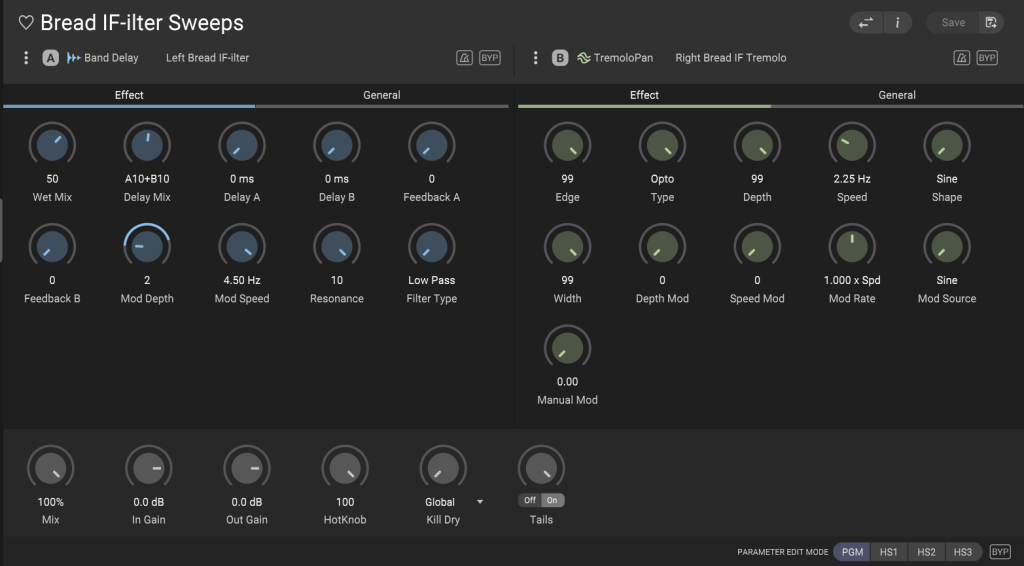
Task: Click the Wet Mix knob
Action: tap(52, 145)
